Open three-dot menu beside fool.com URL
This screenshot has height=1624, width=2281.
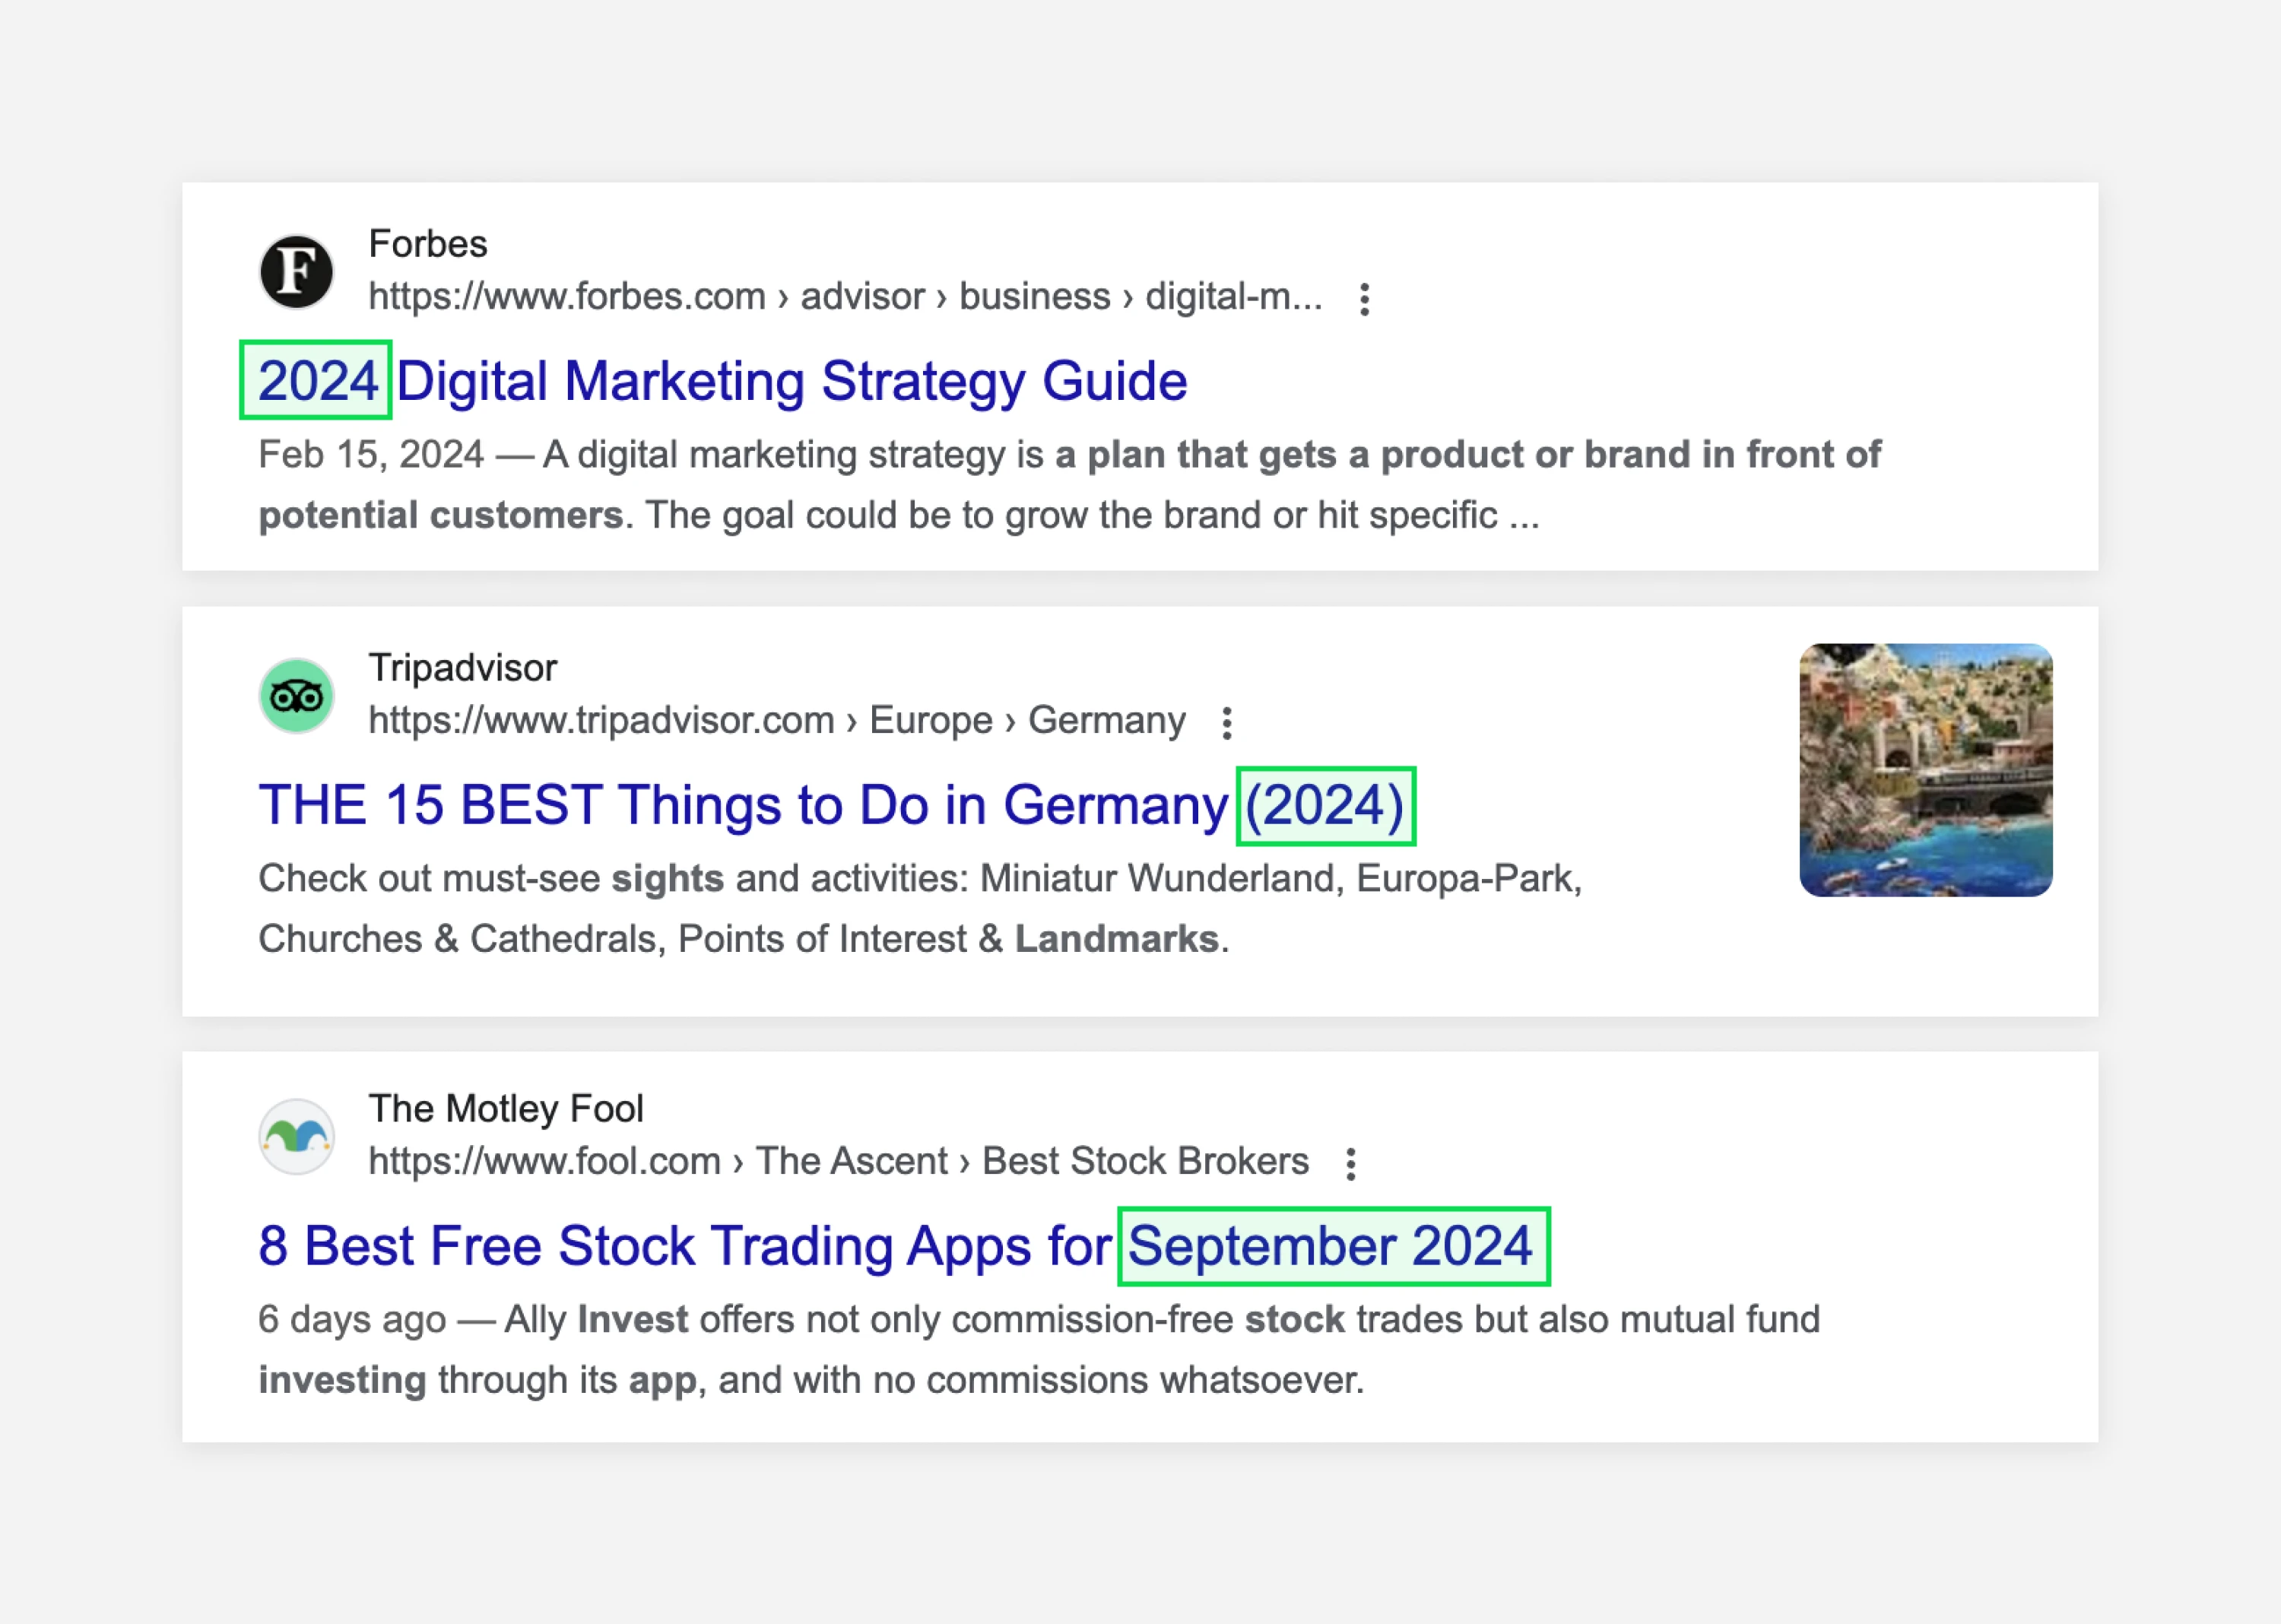1351,1163
